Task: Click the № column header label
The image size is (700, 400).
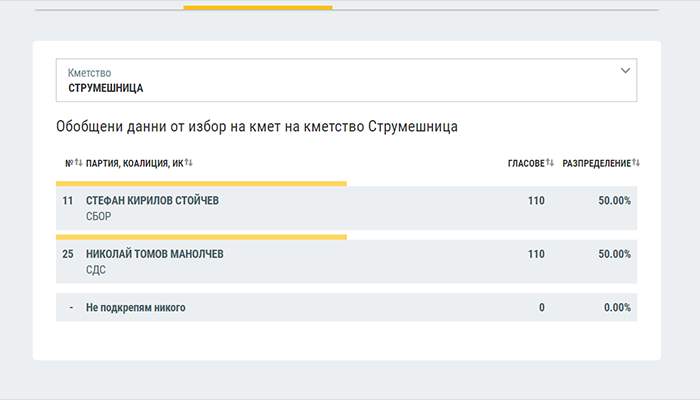Action: point(68,163)
